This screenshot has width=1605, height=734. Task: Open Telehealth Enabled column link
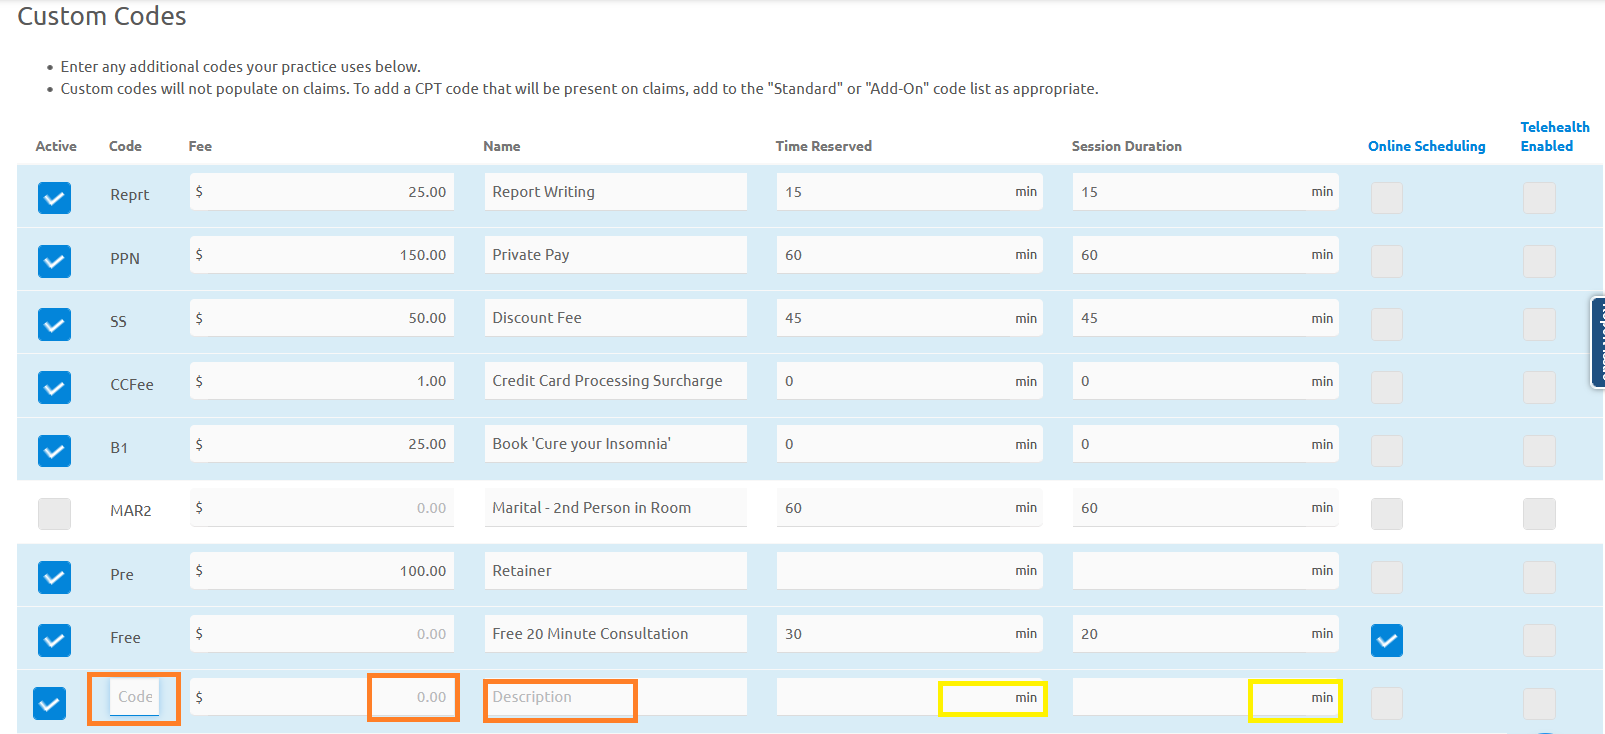[1555, 136]
